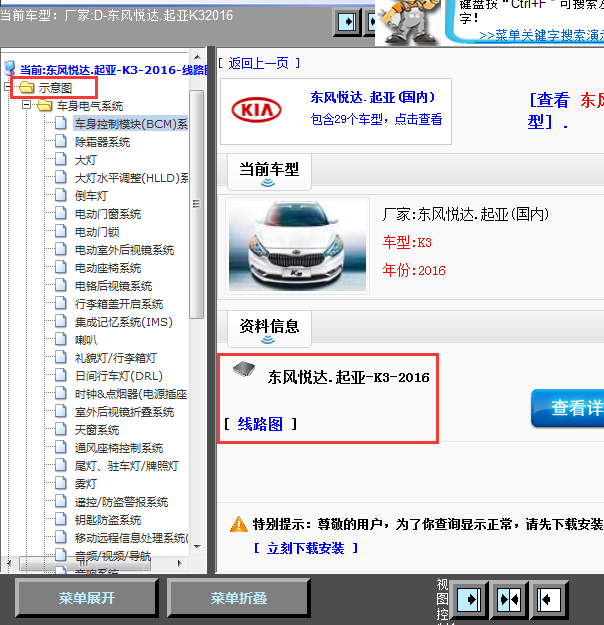Collapse the 示意图 tree node

8,86
